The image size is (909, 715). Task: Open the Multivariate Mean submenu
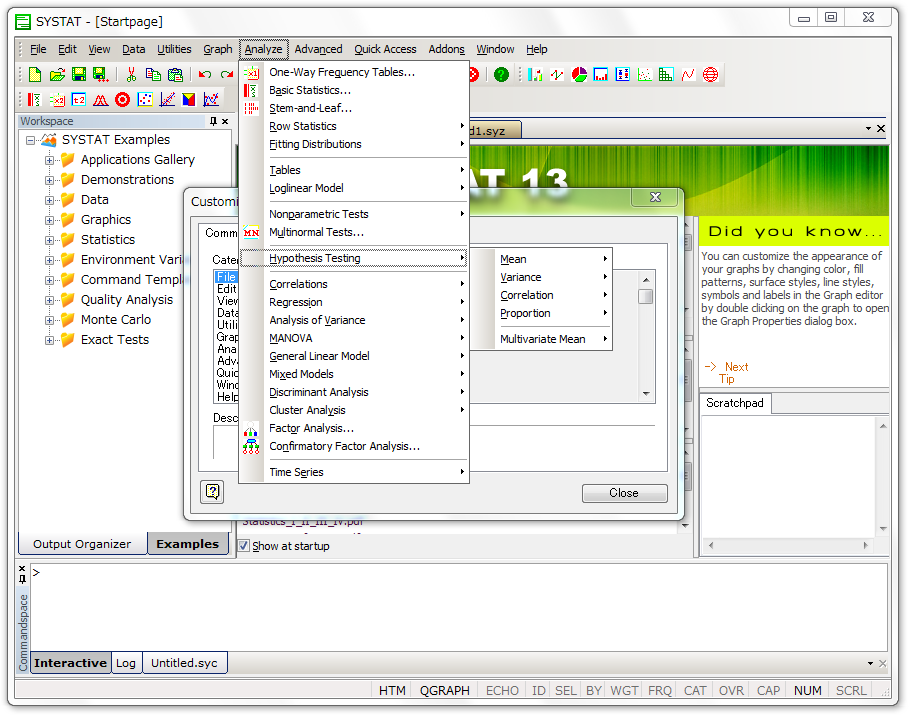(x=541, y=339)
